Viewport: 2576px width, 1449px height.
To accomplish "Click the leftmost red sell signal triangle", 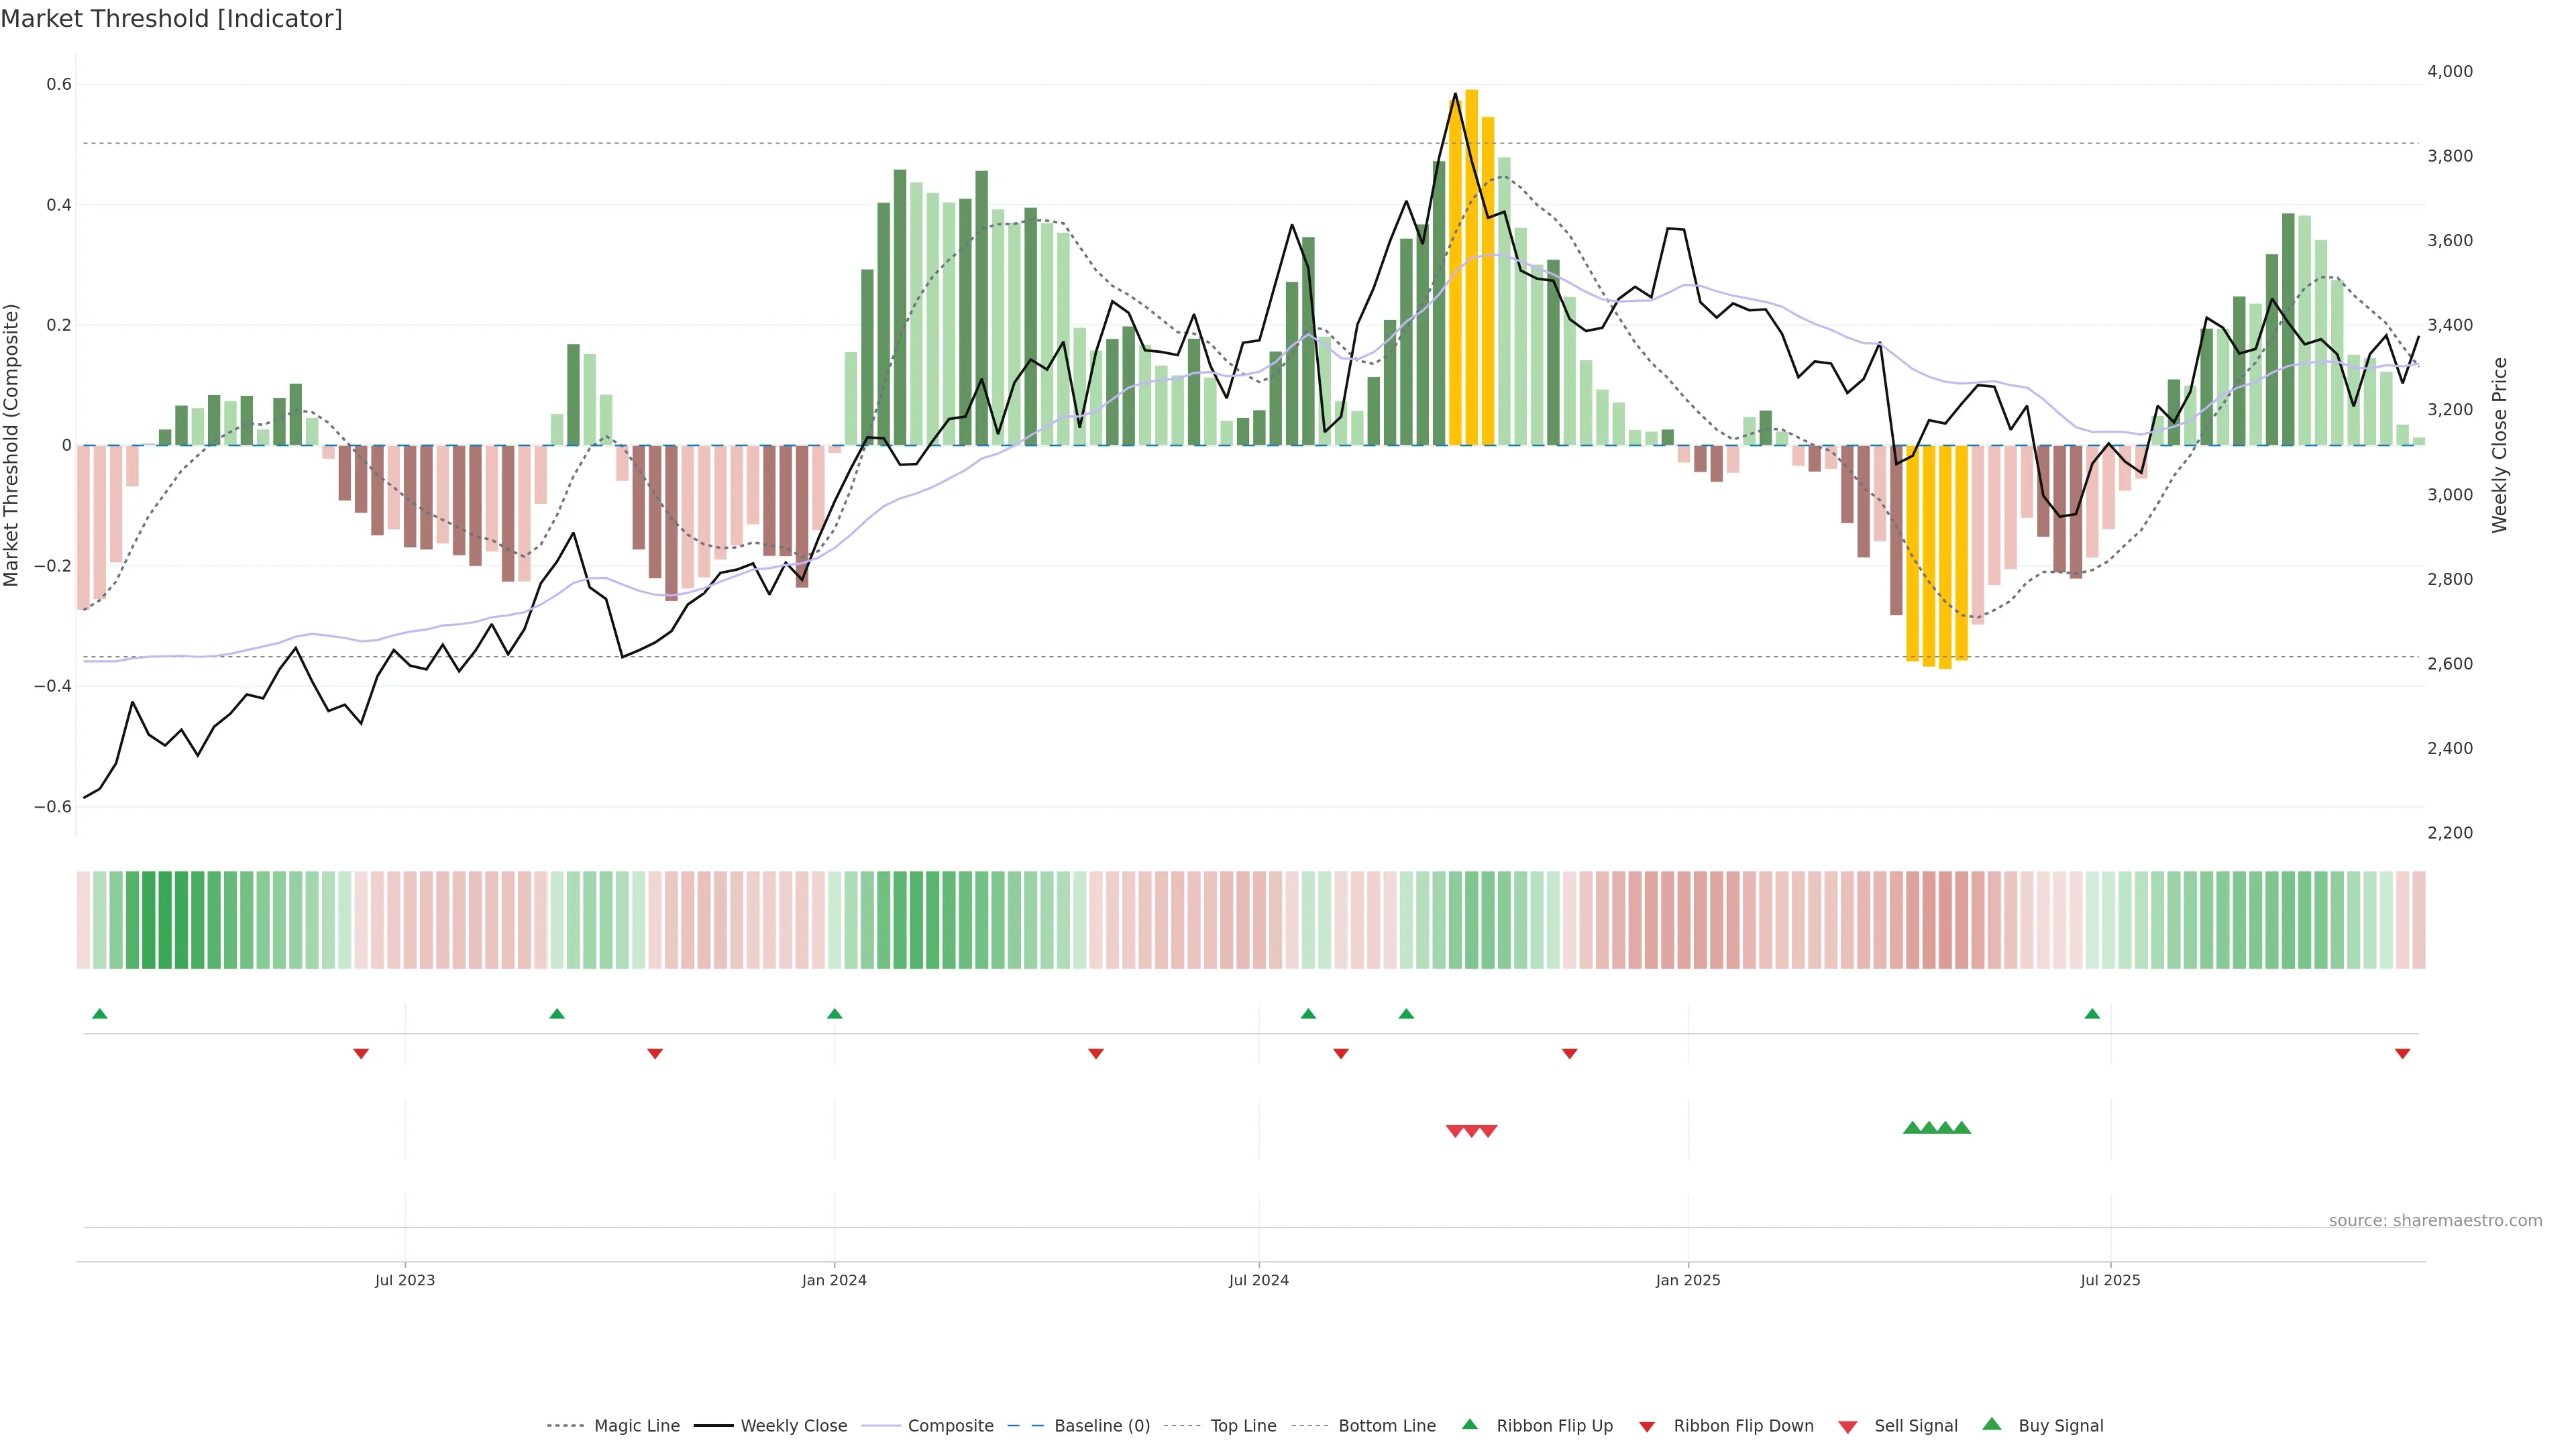I will pos(1455,1131).
